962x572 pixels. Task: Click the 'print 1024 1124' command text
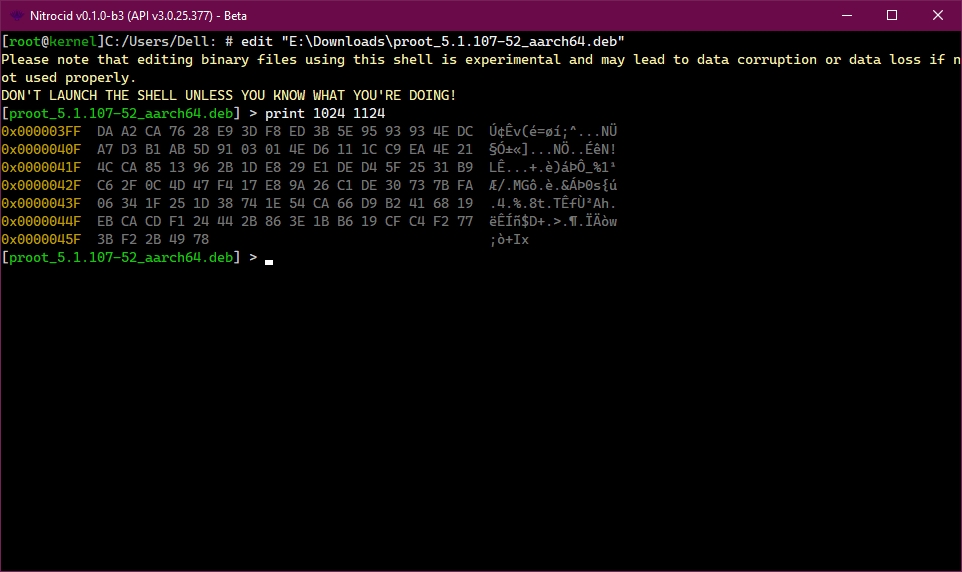325,114
